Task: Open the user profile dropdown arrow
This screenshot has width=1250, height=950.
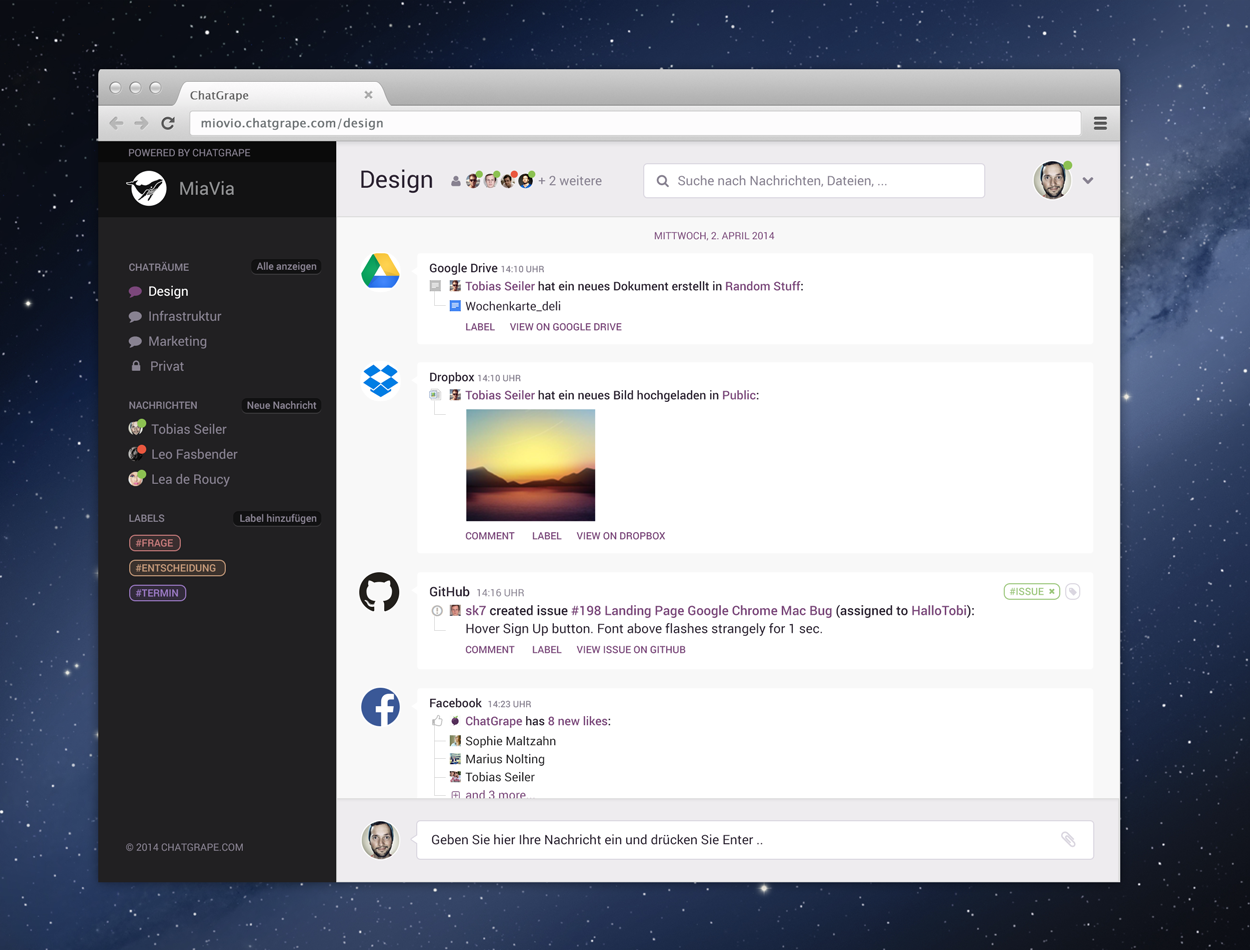Action: [x=1088, y=181]
